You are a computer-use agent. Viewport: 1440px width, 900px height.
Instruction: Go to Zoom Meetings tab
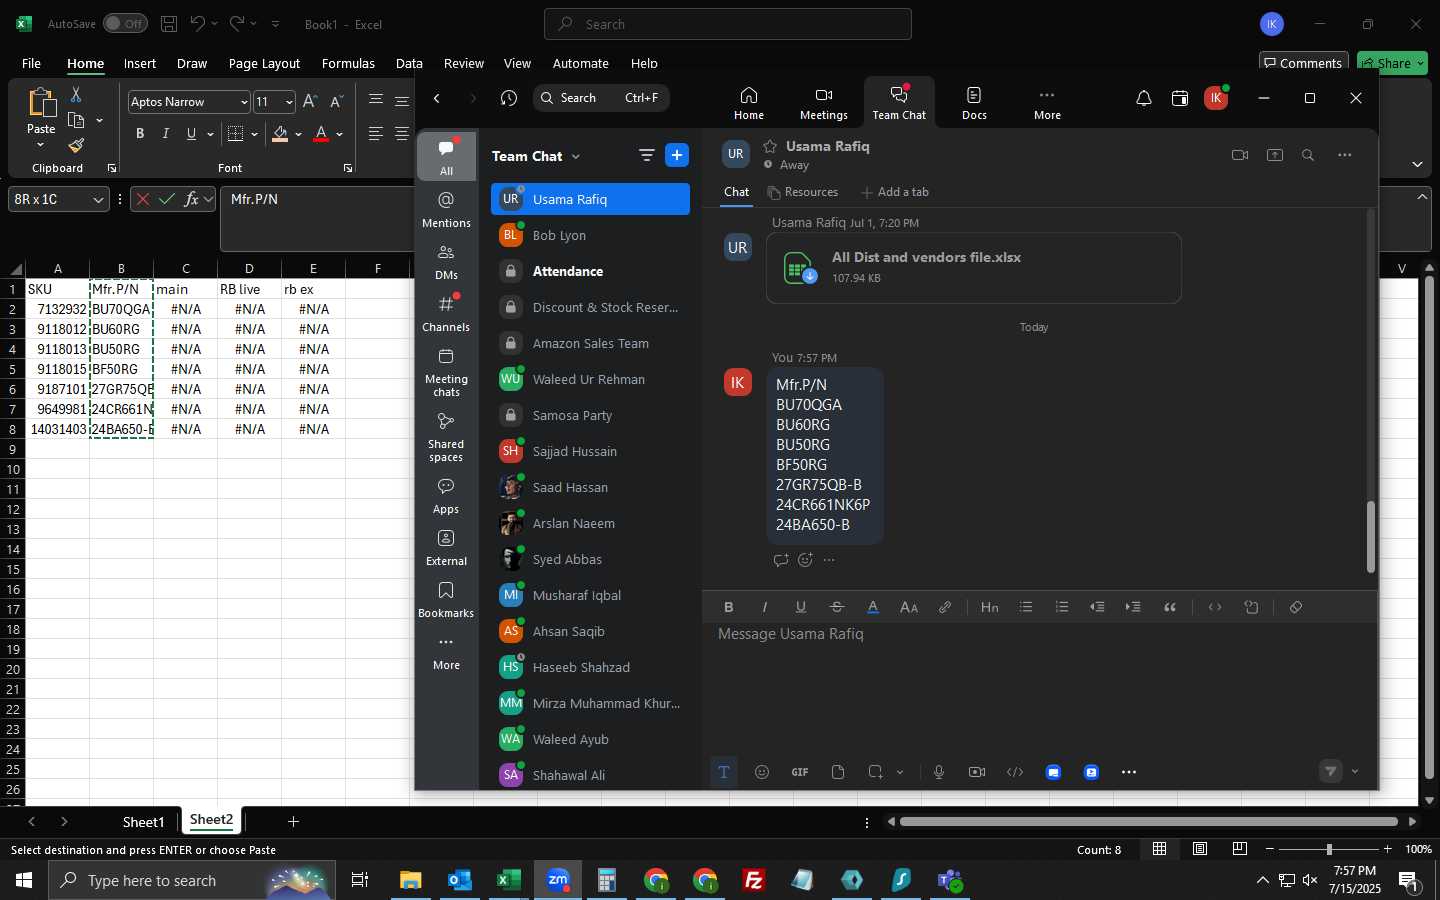(824, 103)
